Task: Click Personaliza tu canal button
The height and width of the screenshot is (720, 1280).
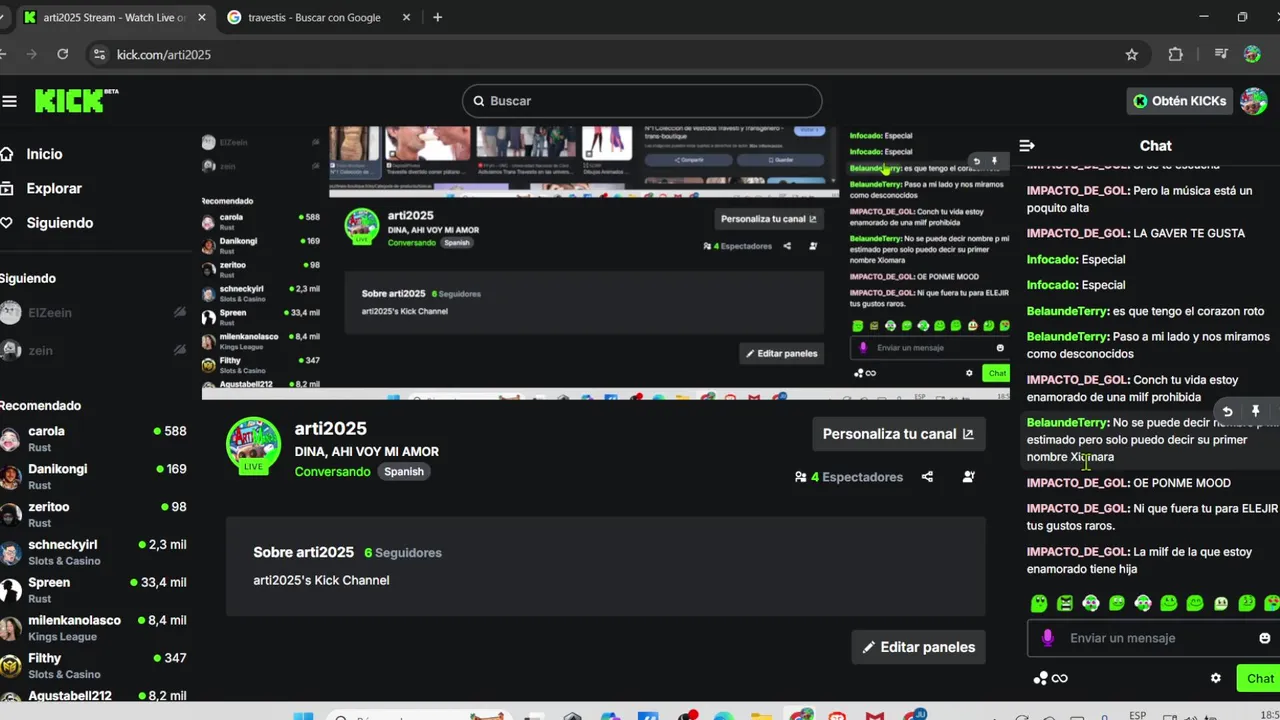Action: point(898,434)
